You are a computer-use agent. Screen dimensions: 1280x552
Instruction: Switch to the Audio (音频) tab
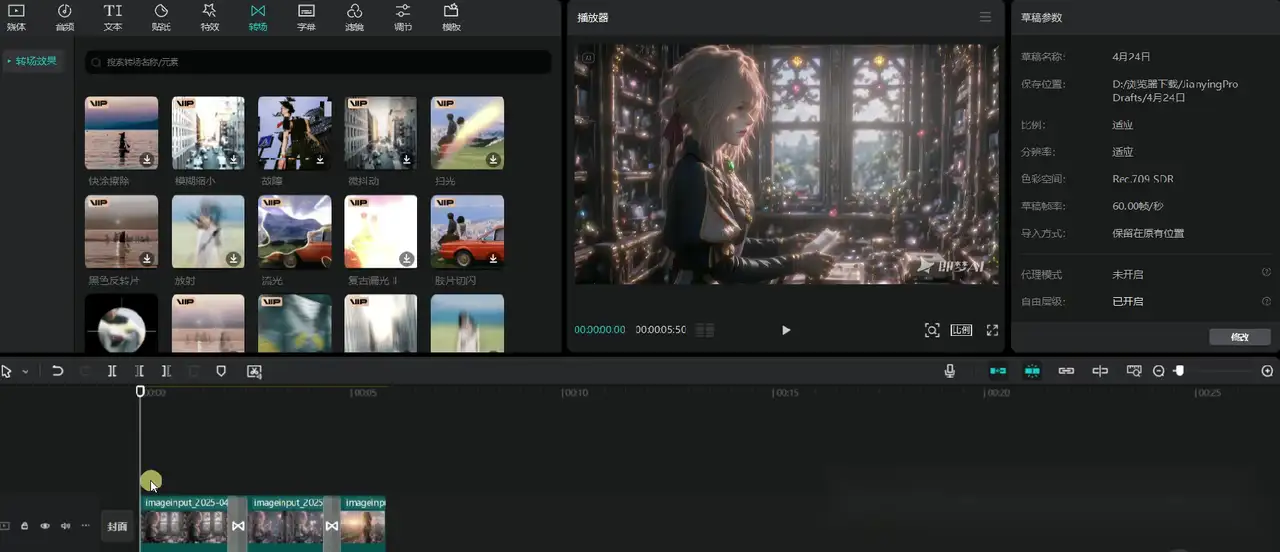64,17
